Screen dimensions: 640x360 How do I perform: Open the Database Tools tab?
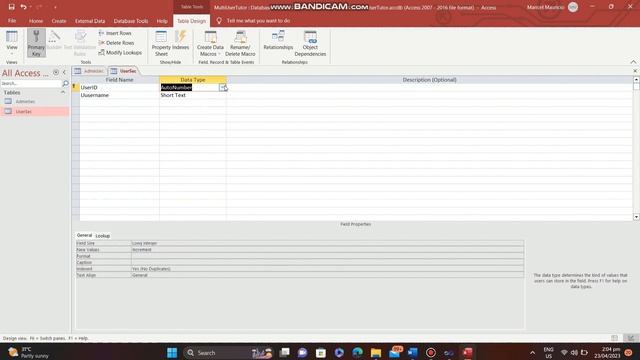(x=131, y=21)
